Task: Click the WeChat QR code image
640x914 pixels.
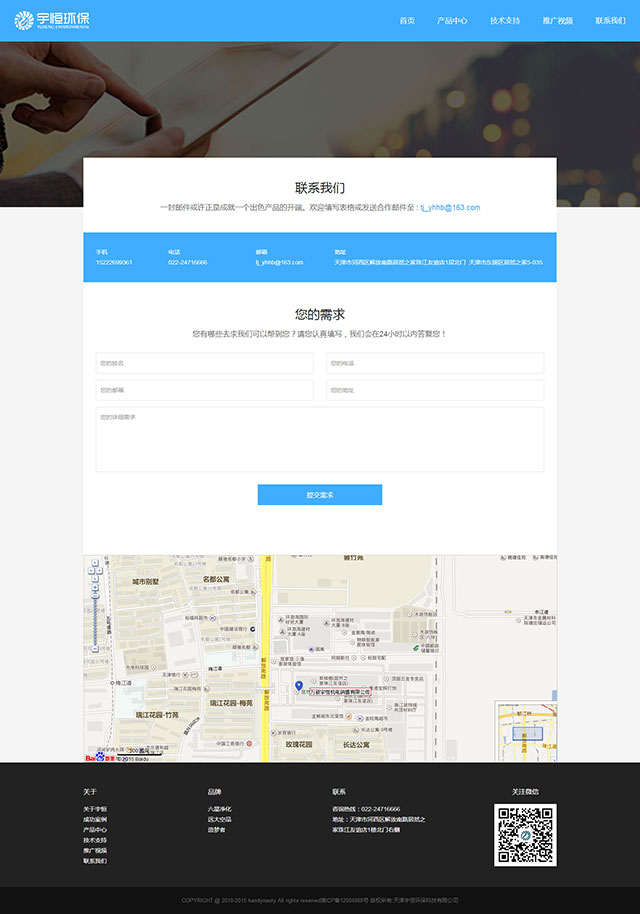Action: 525,835
